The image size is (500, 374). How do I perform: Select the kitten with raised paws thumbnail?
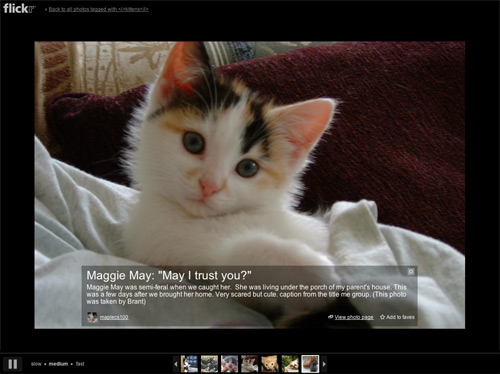coord(250,364)
